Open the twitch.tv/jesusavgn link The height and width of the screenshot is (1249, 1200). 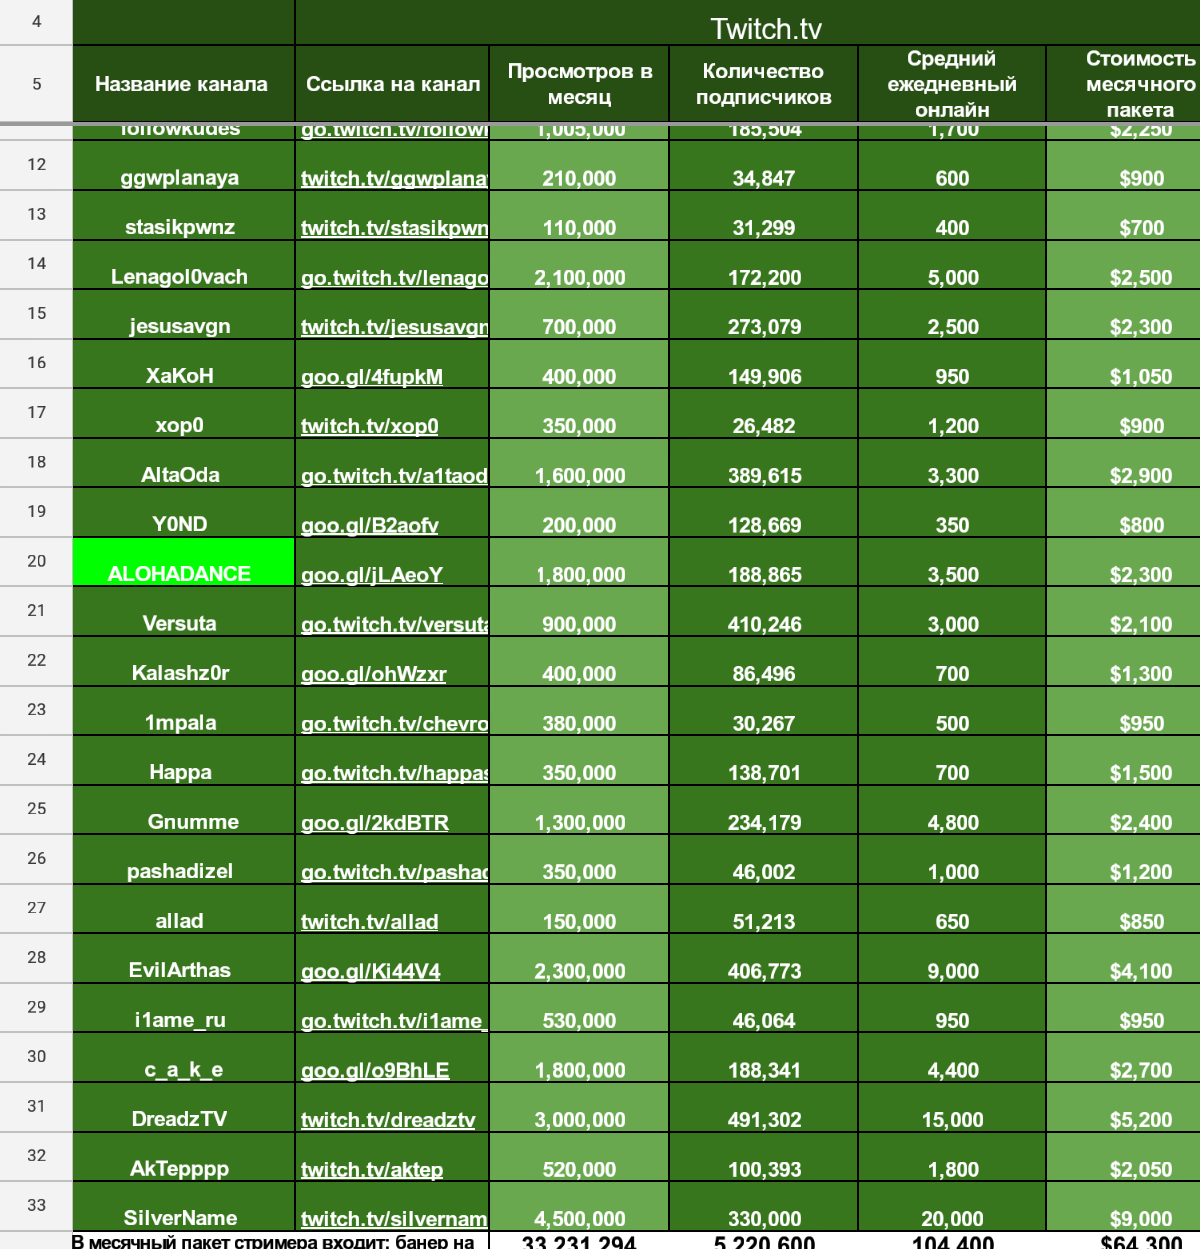[x=394, y=327]
